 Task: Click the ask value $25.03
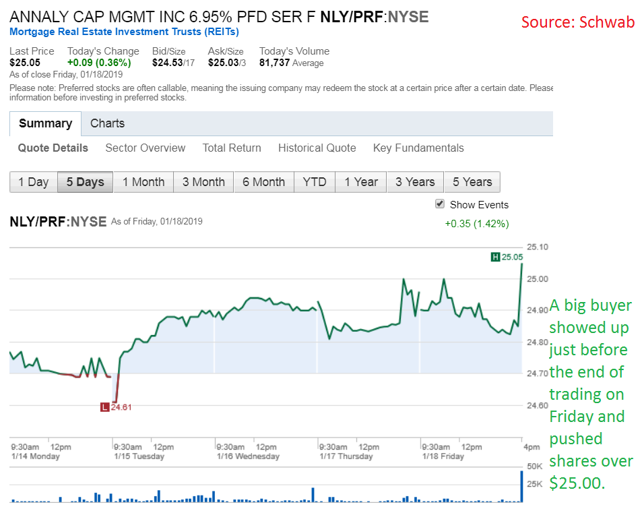coord(223,62)
